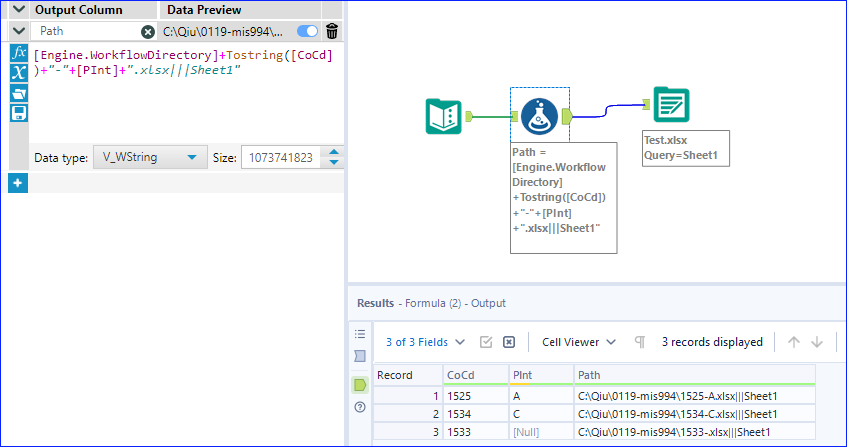847x447 pixels.
Task: Increase the Size value with up stepper
Action: 334,152
